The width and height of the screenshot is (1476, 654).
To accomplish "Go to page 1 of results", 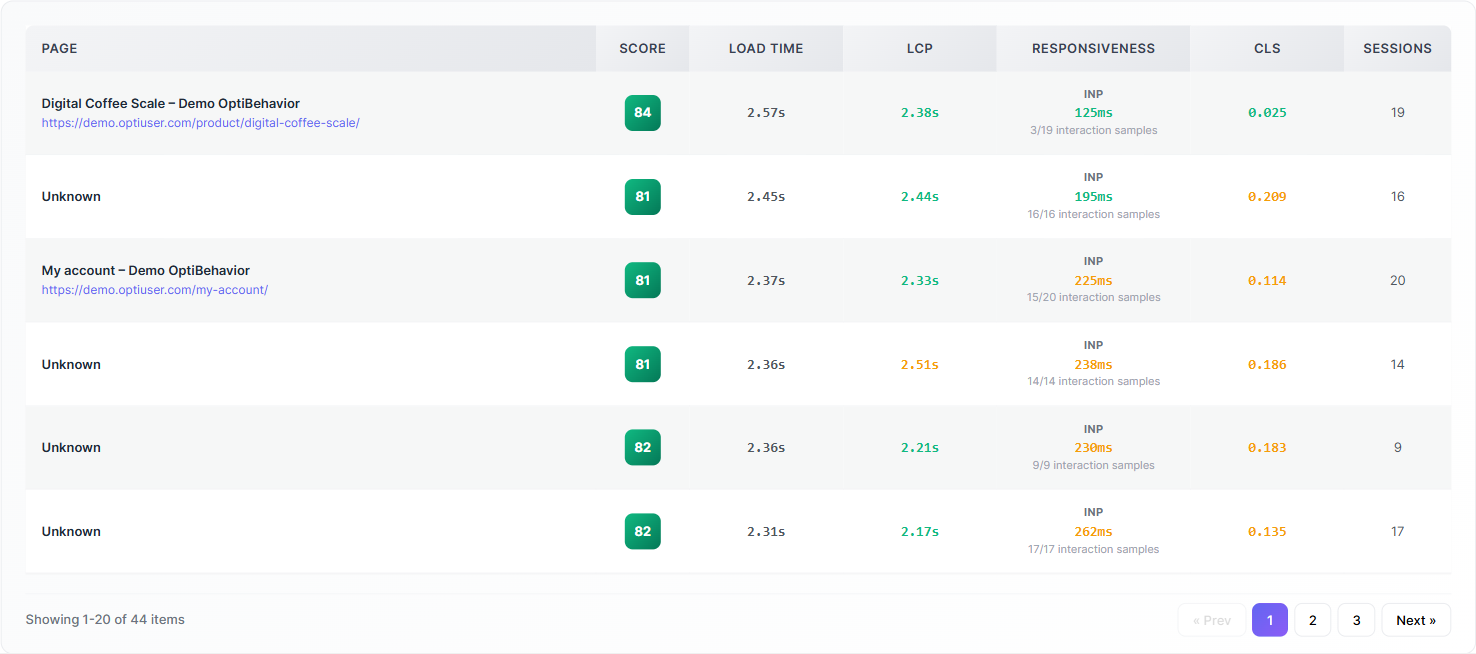I will tap(1270, 620).
